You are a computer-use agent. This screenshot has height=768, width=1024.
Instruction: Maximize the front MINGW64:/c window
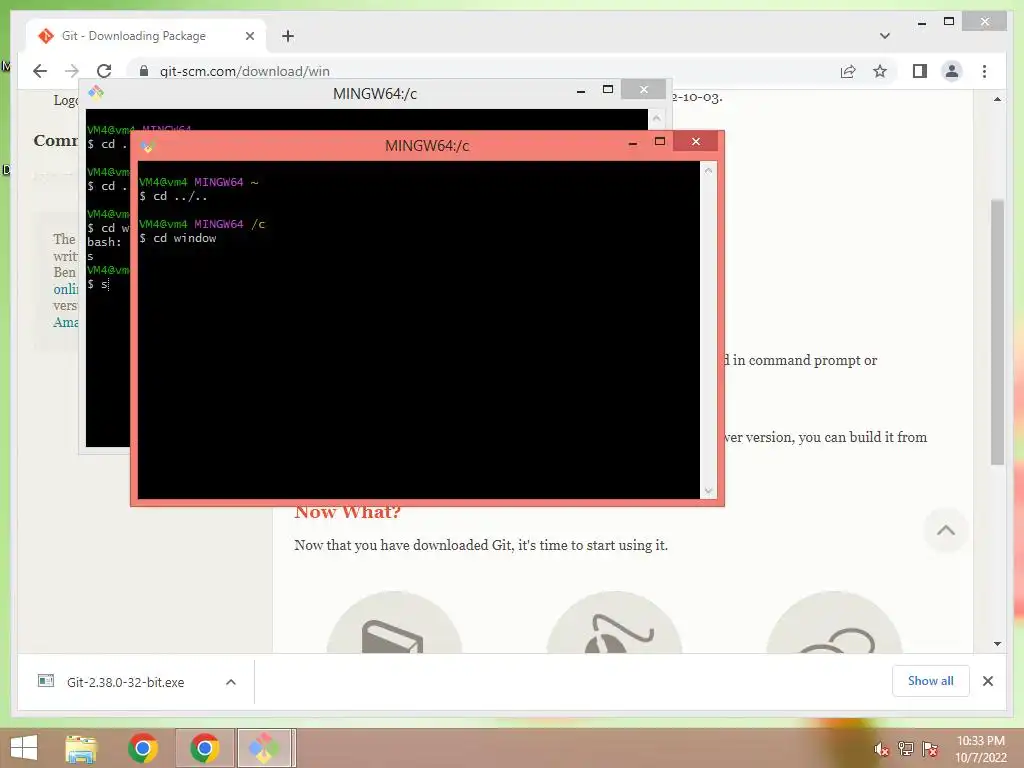pyautogui.click(x=660, y=142)
